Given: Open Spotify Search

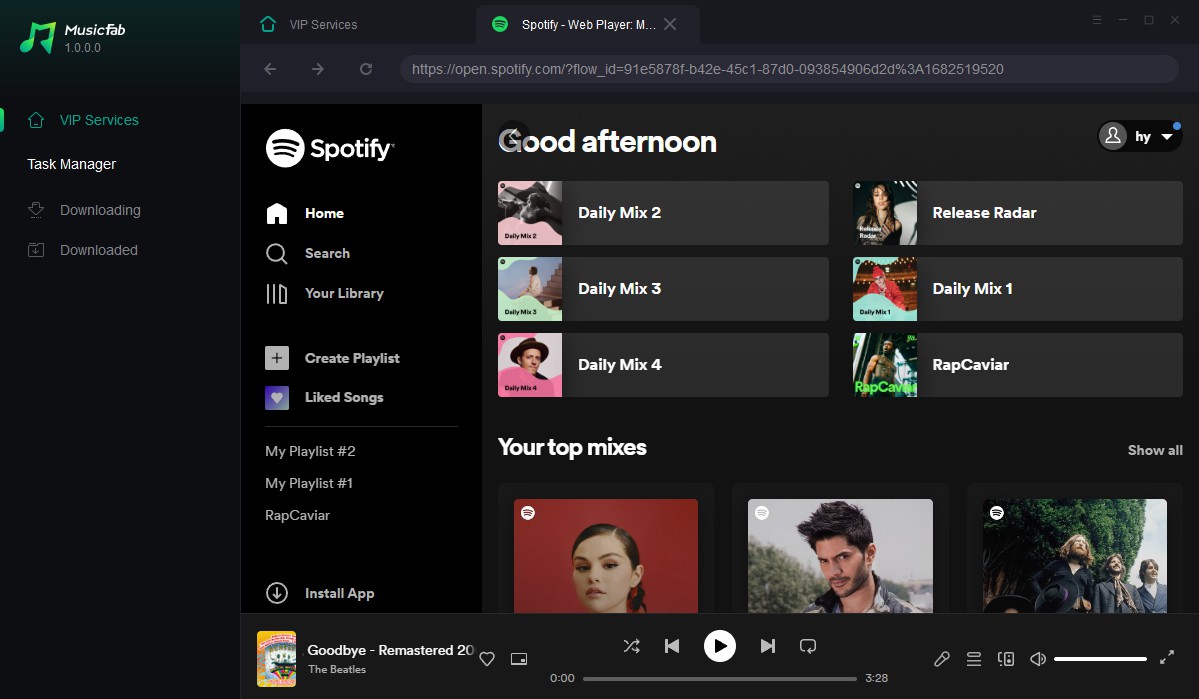Looking at the screenshot, I should (307, 253).
